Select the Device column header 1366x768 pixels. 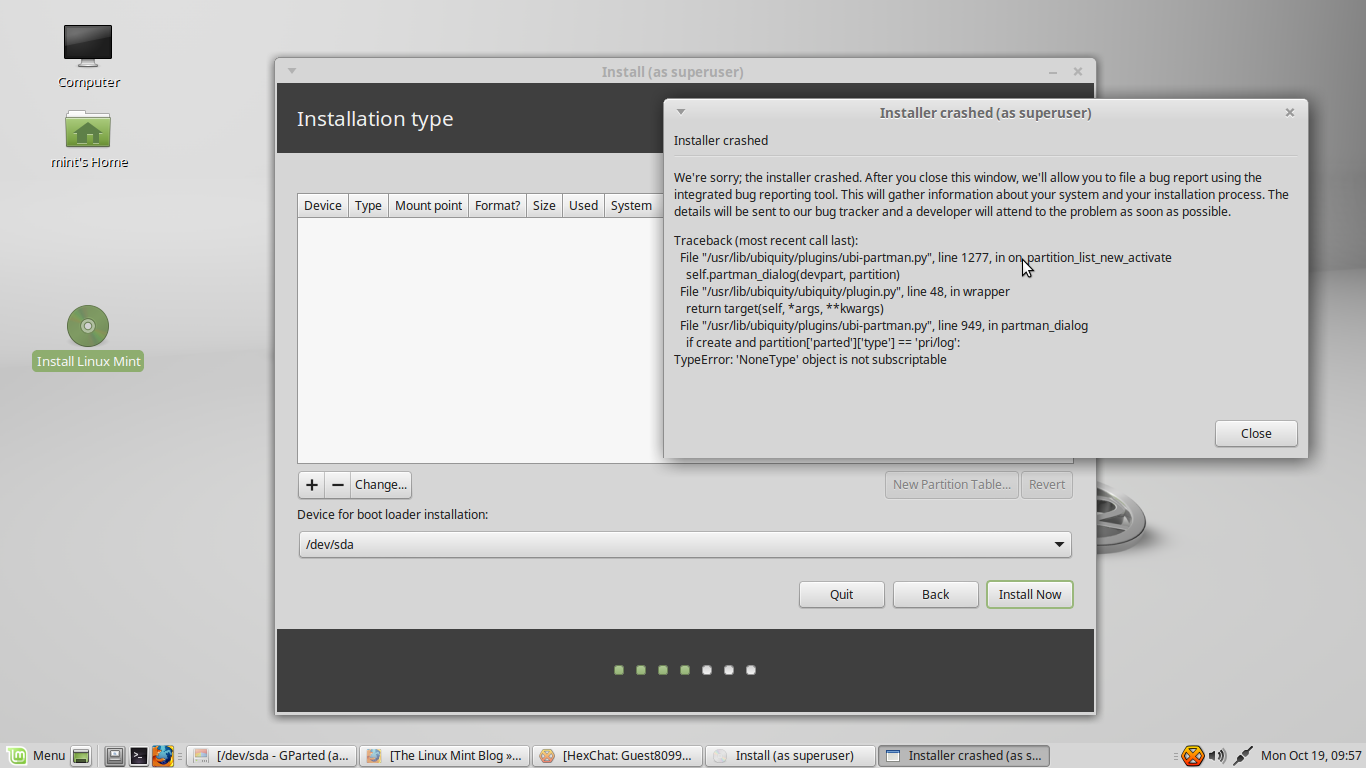pos(322,205)
